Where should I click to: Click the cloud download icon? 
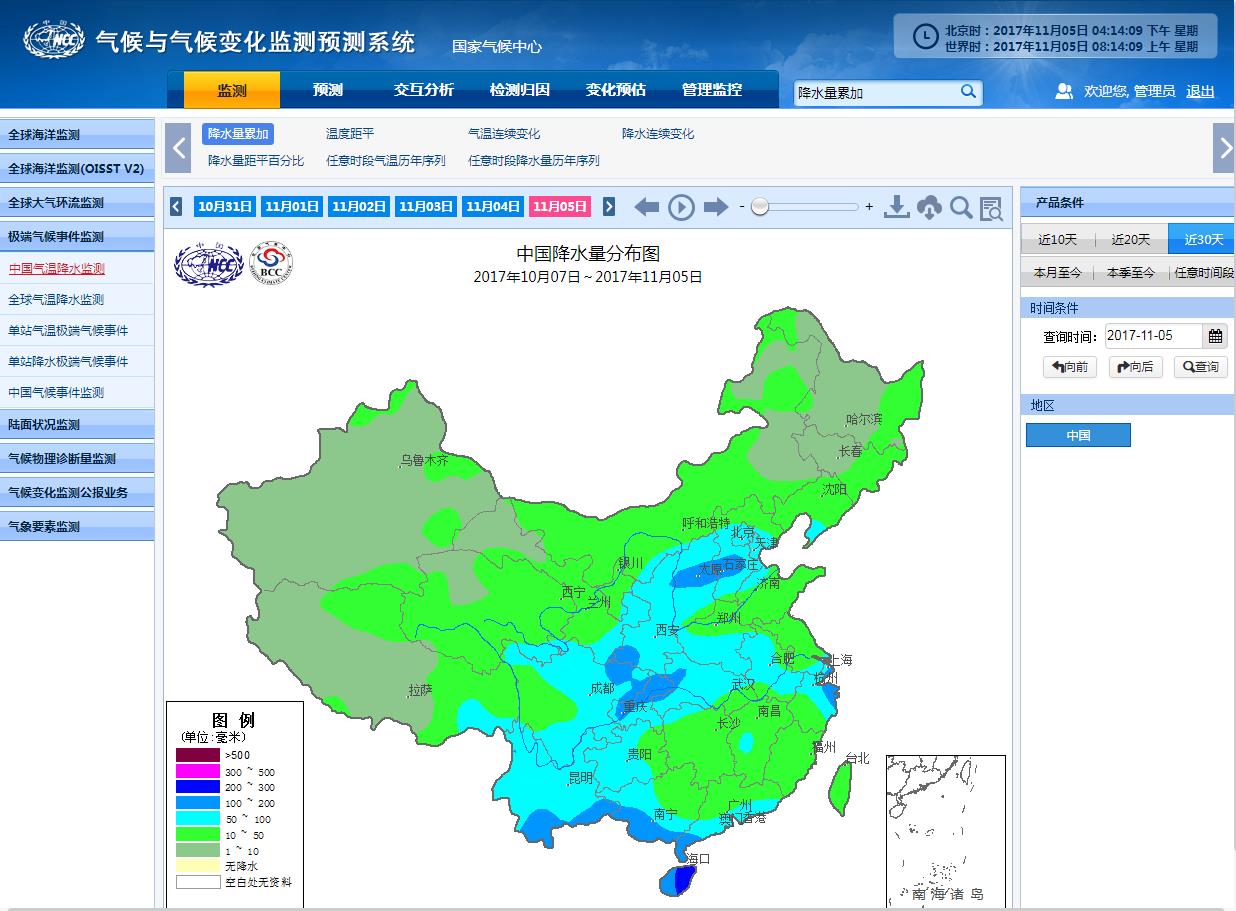pos(929,207)
